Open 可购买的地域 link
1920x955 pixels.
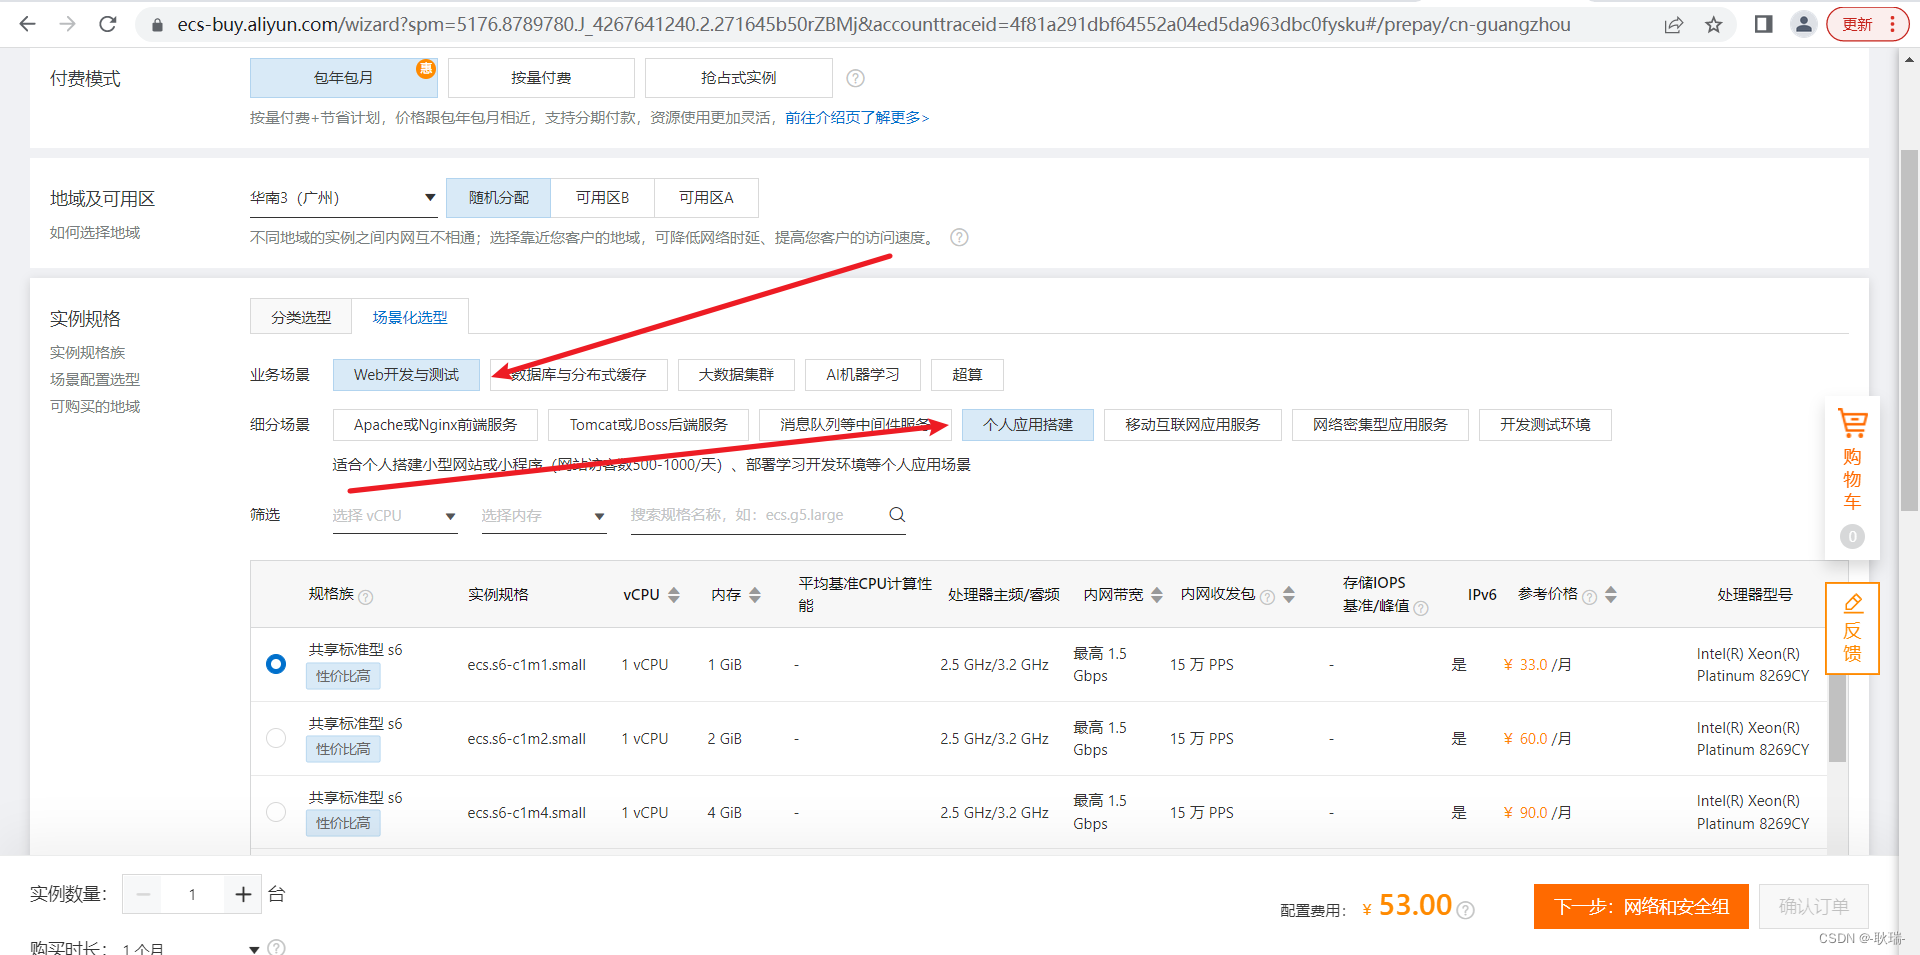(95, 406)
